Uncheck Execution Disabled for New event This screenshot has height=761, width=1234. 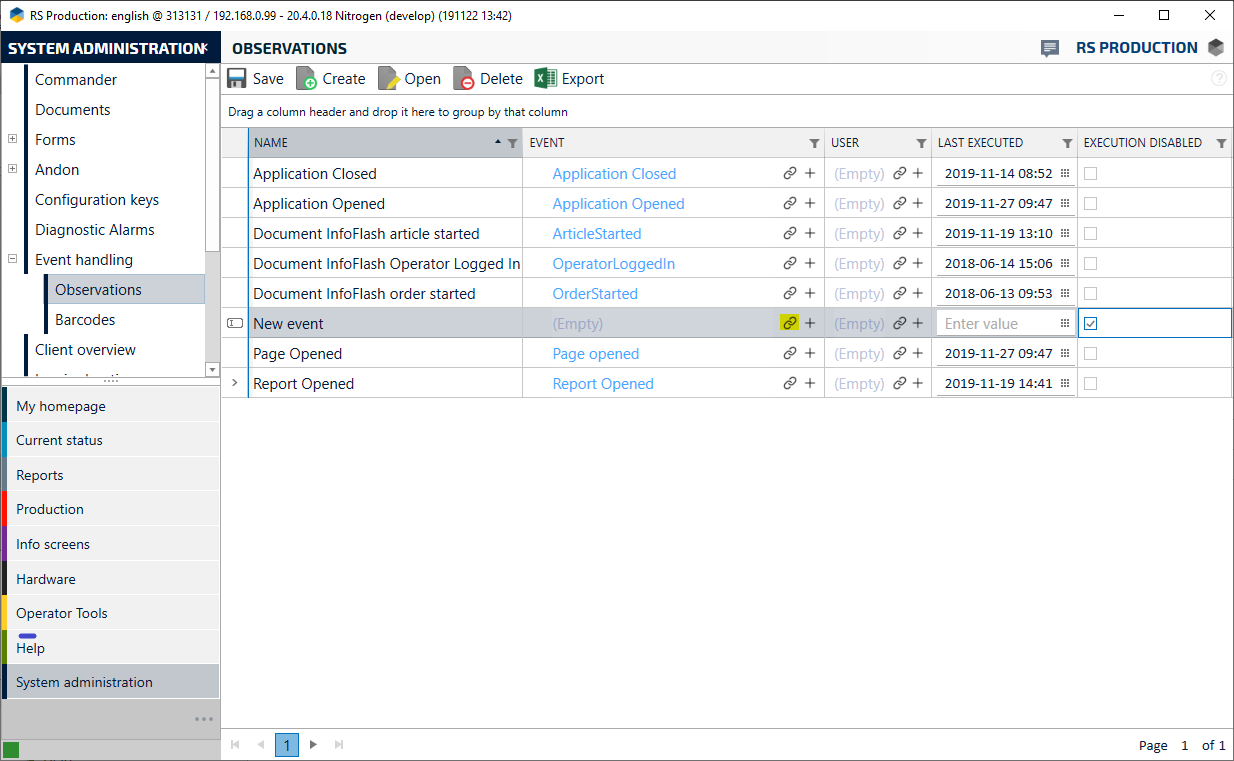click(1091, 323)
